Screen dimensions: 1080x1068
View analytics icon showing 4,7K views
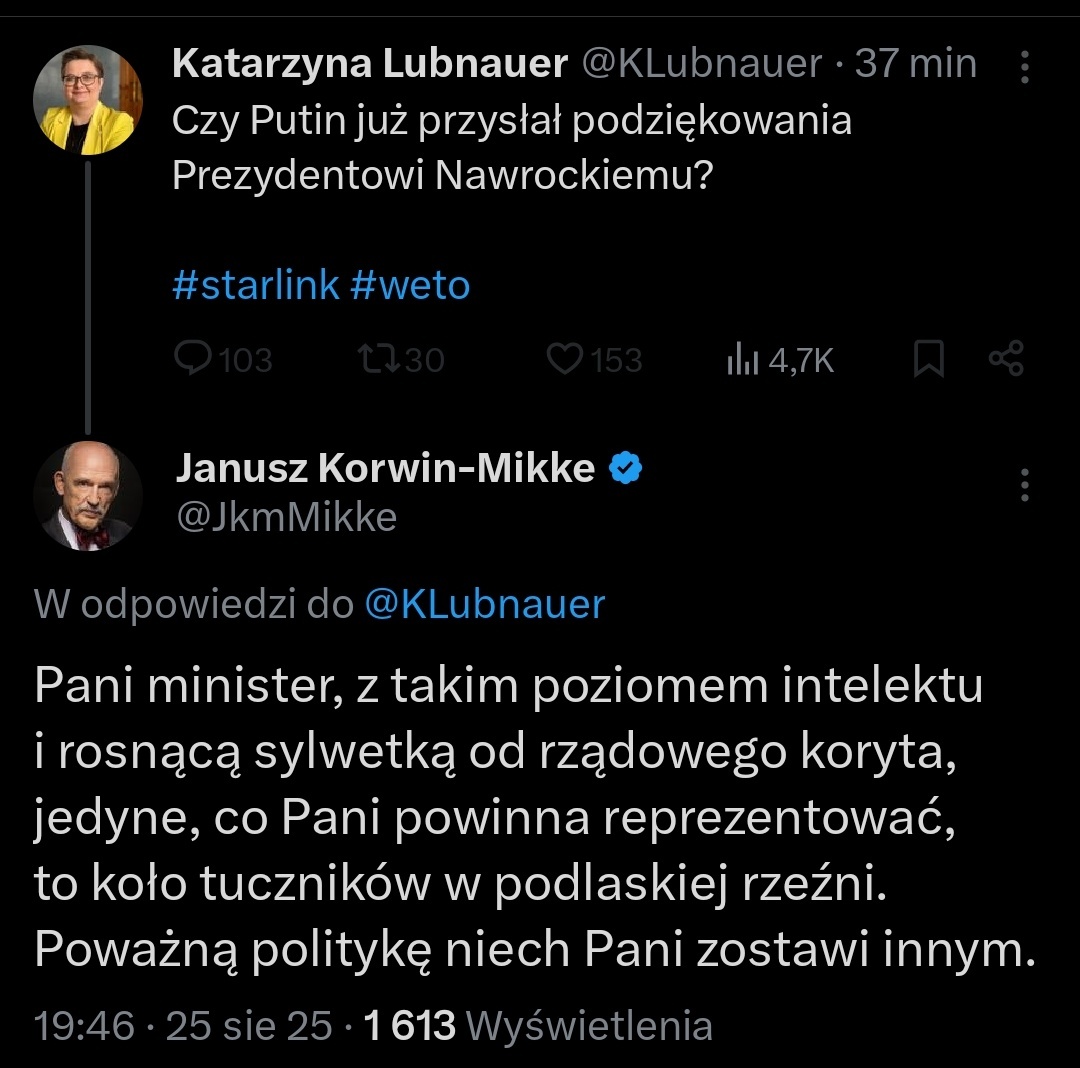(740, 360)
